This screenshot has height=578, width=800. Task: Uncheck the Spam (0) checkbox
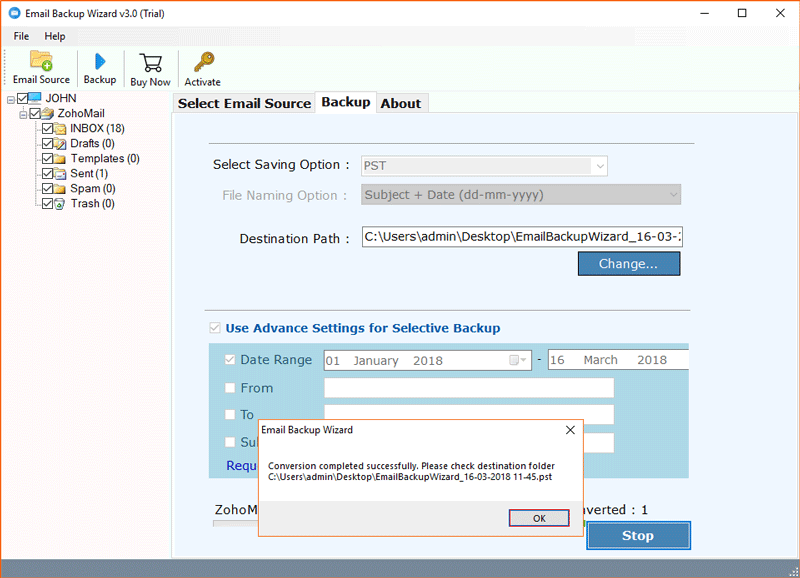click(x=47, y=188)
